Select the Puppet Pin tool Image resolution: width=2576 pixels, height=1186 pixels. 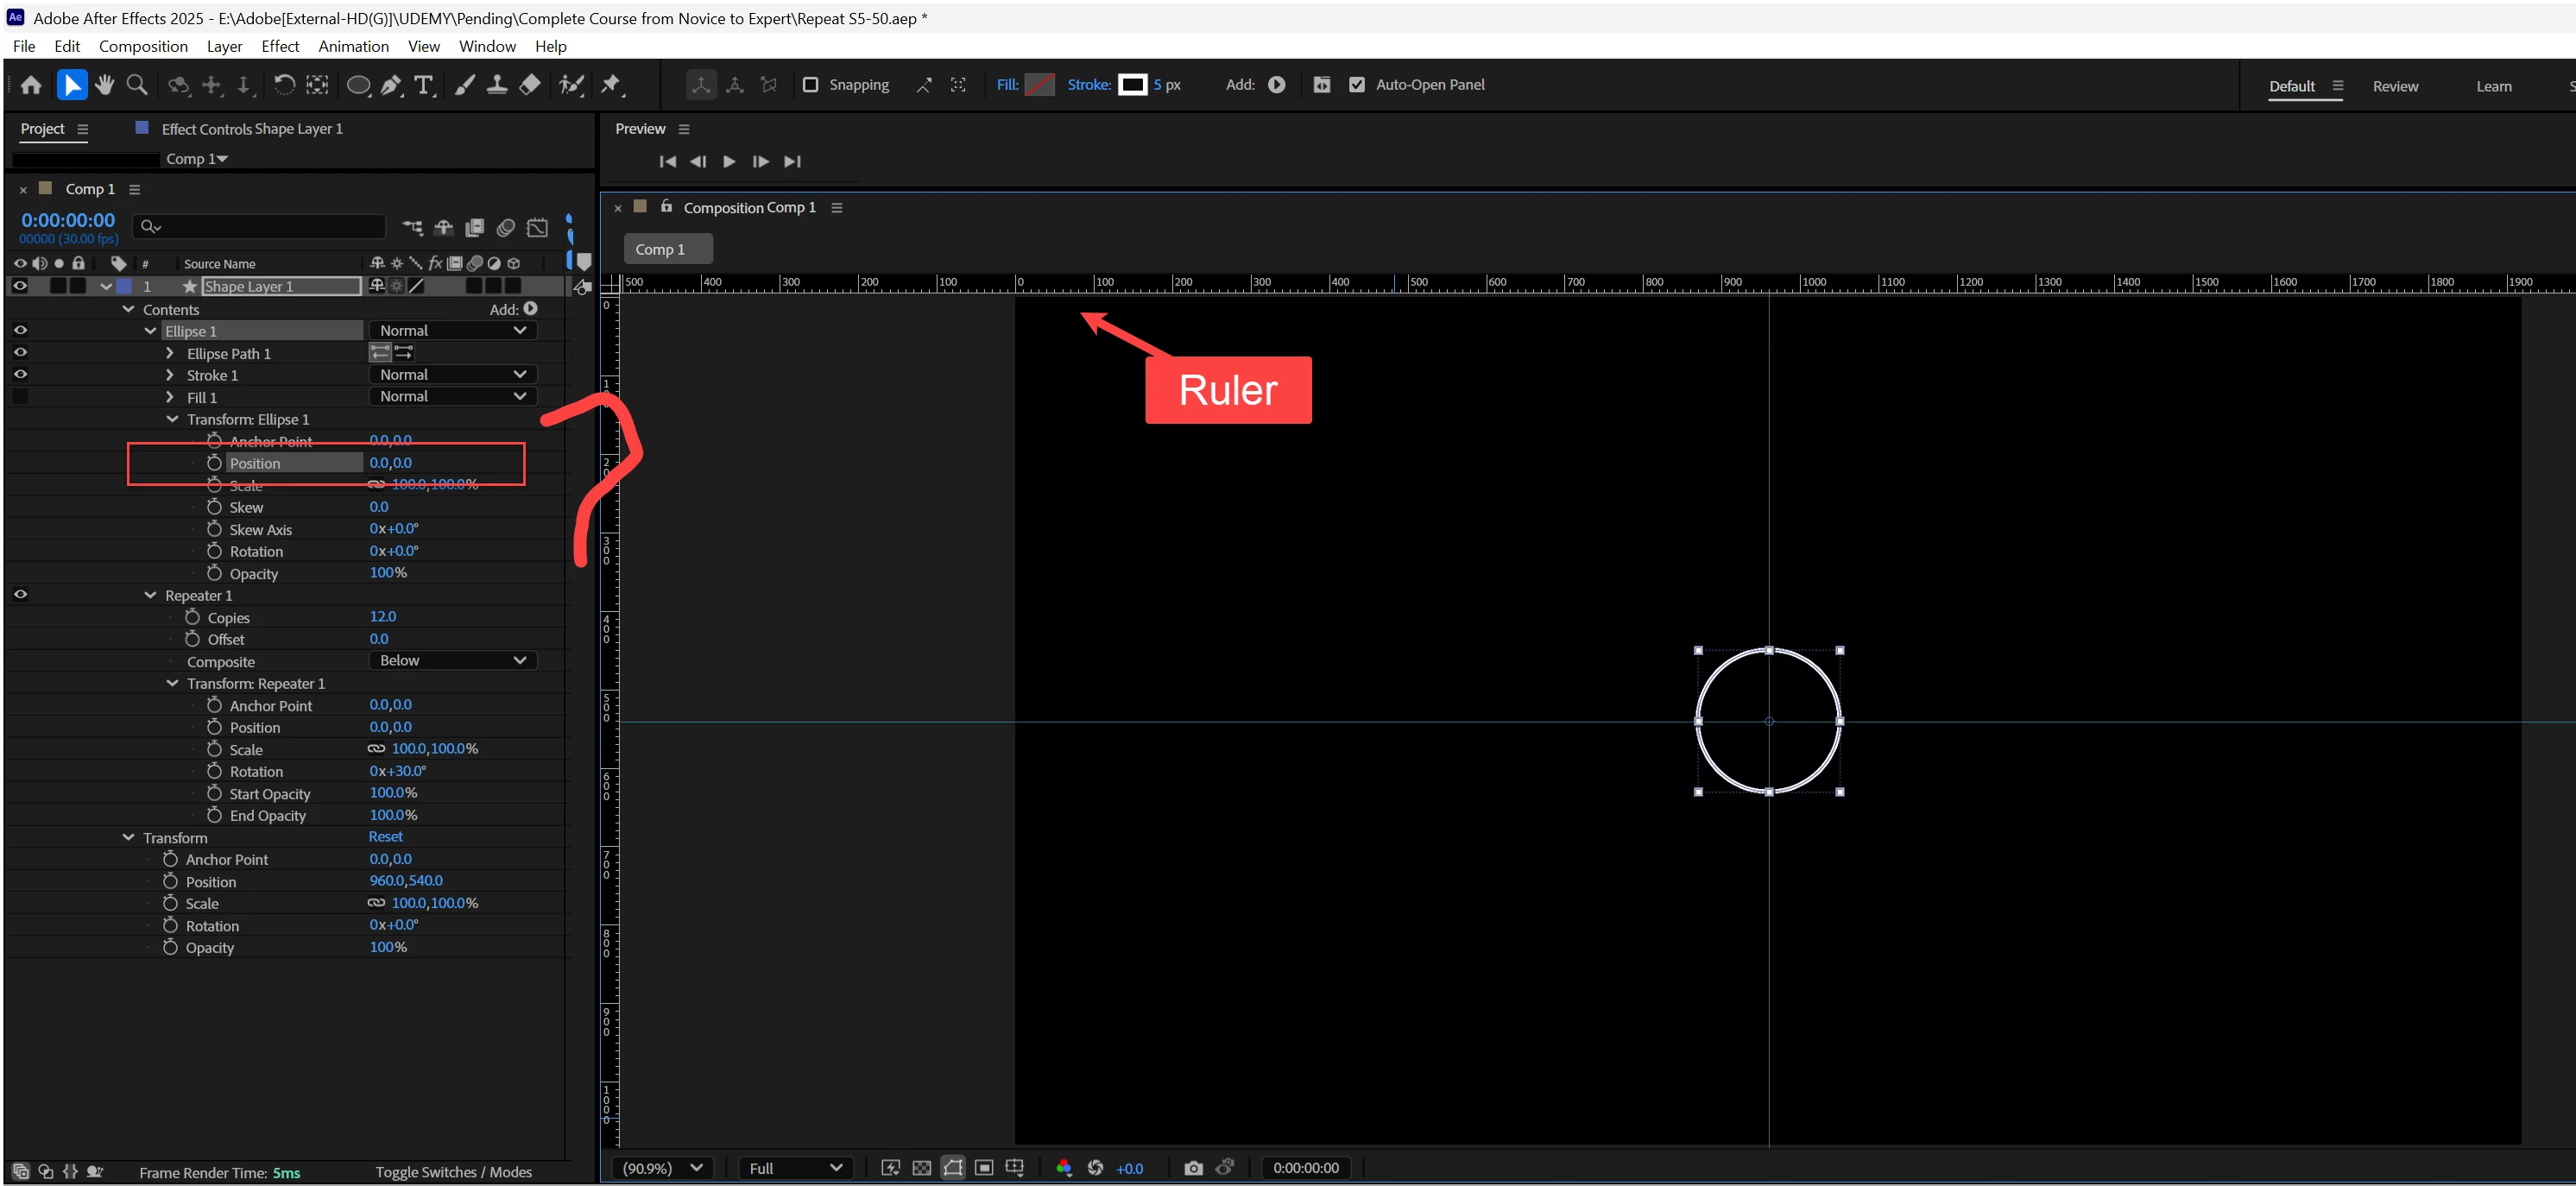click(611, 85)
